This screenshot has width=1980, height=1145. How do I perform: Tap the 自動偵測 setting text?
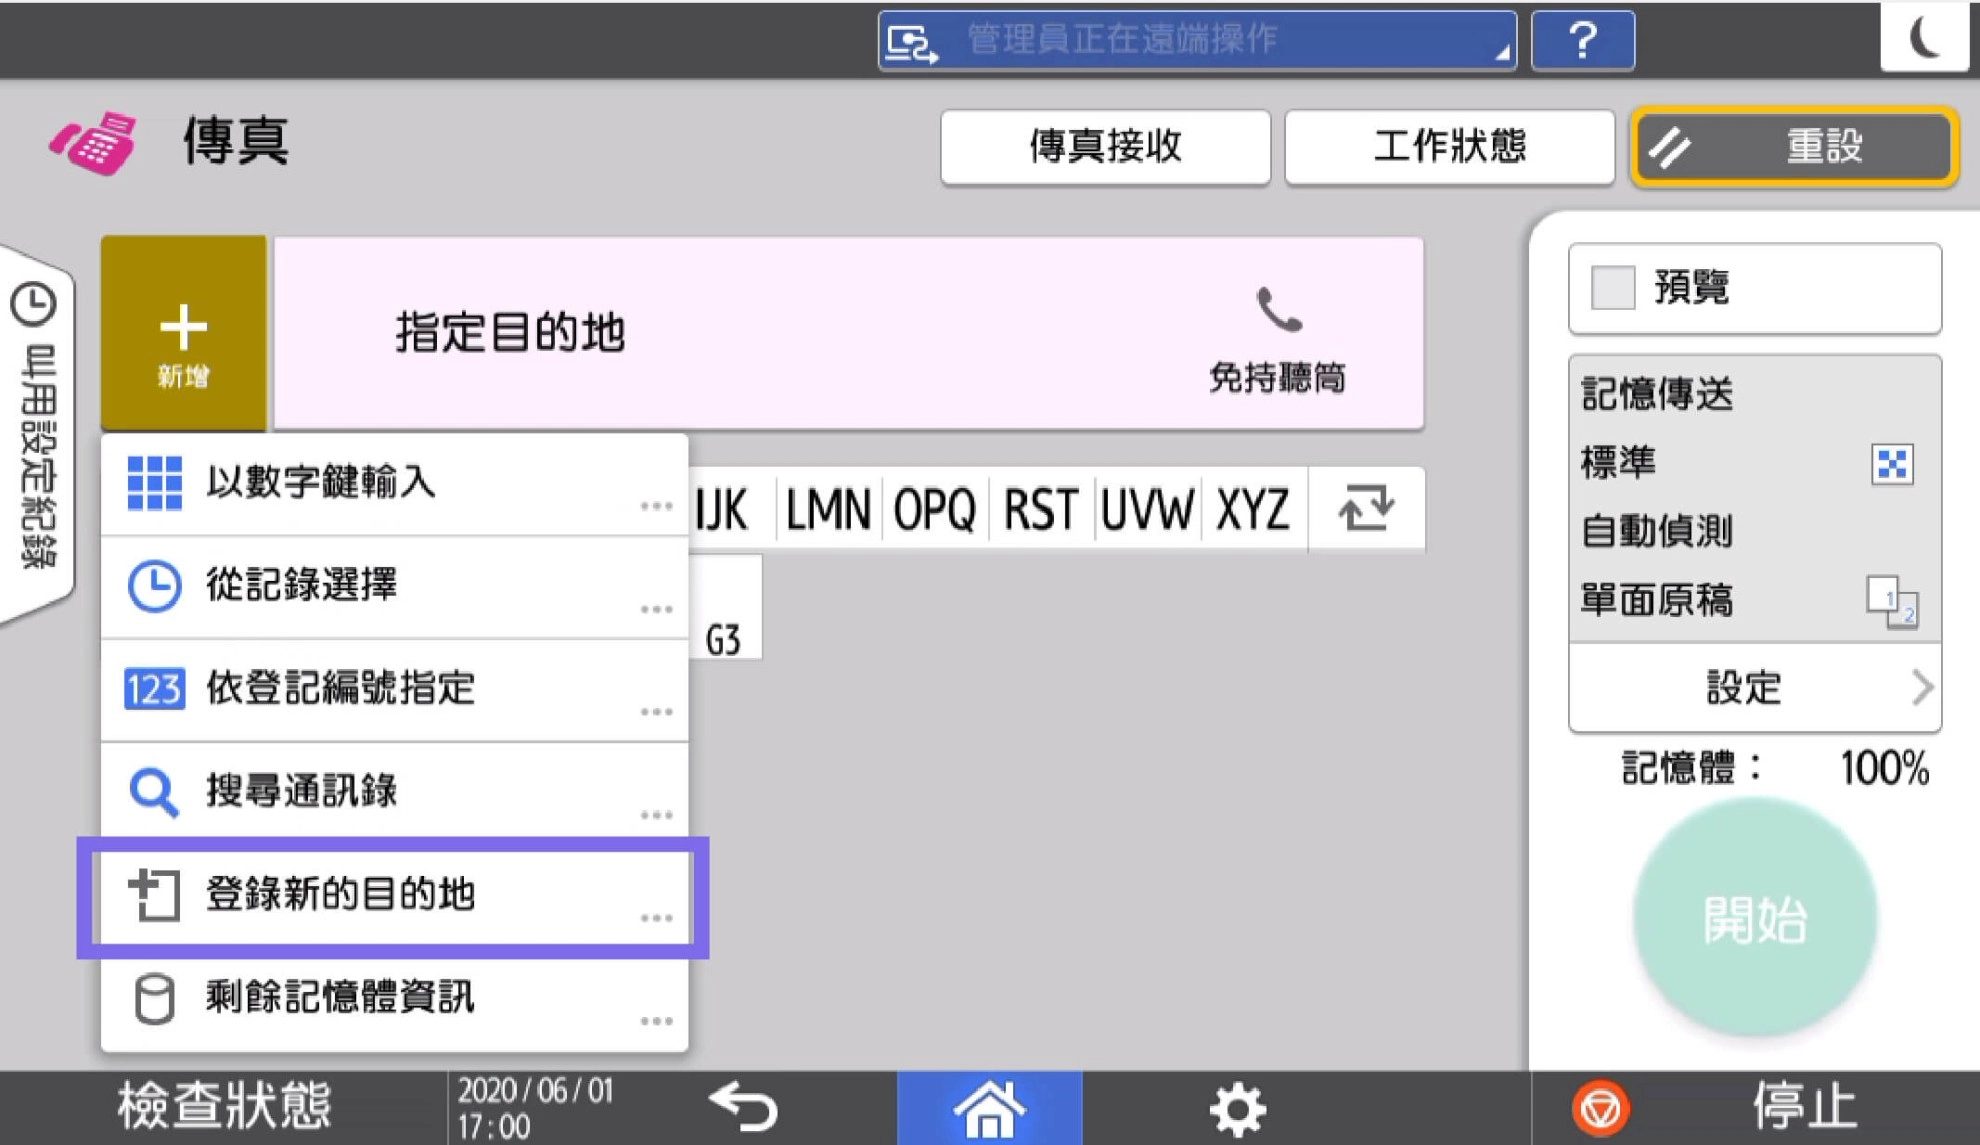1656,532
